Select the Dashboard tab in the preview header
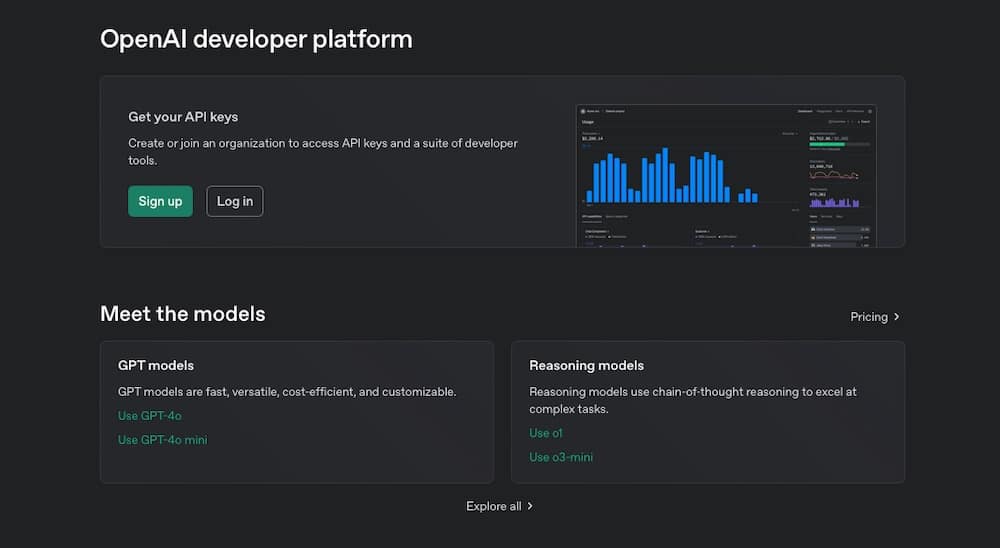 click(805, 111)
